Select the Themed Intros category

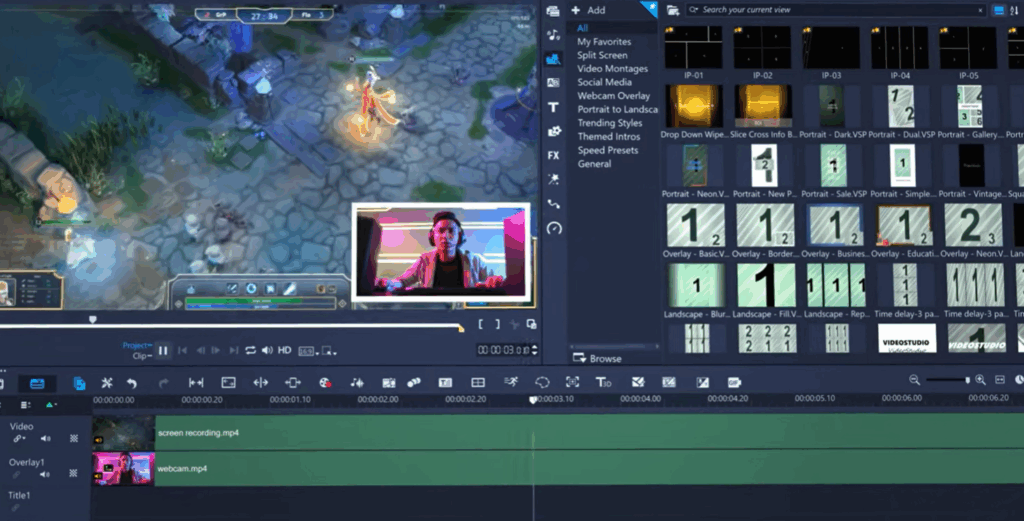point(609,136)
